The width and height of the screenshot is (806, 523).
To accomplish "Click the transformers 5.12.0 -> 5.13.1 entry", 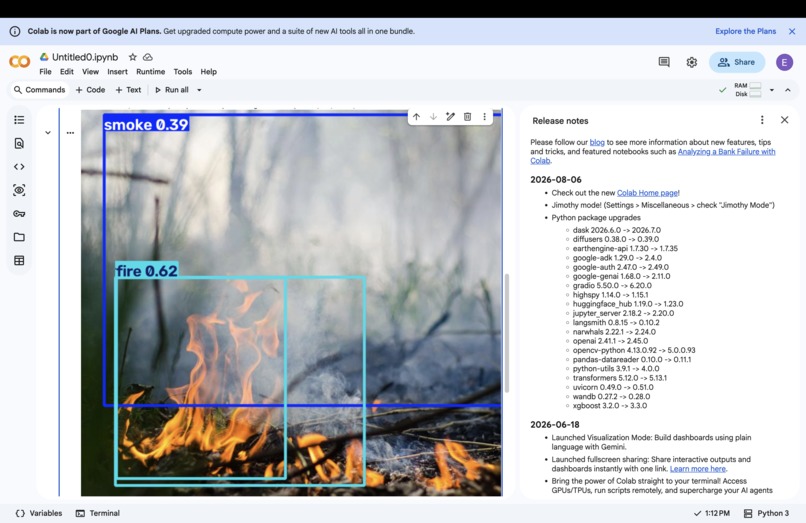I will [619, 378].
